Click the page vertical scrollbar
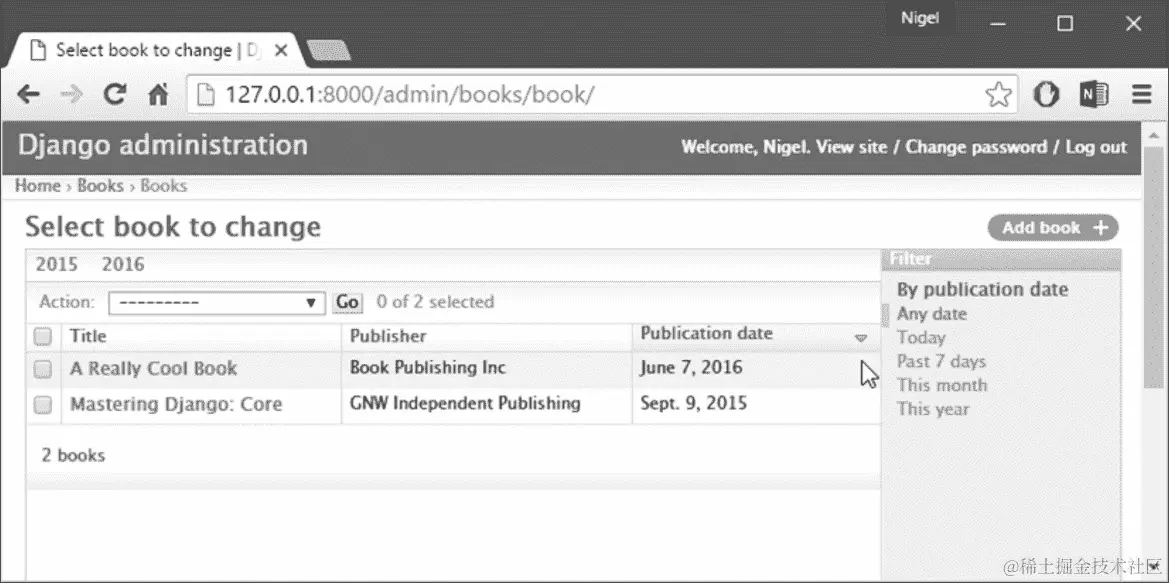Viewport: 1169px width, 583px height. pos(1154,268)
